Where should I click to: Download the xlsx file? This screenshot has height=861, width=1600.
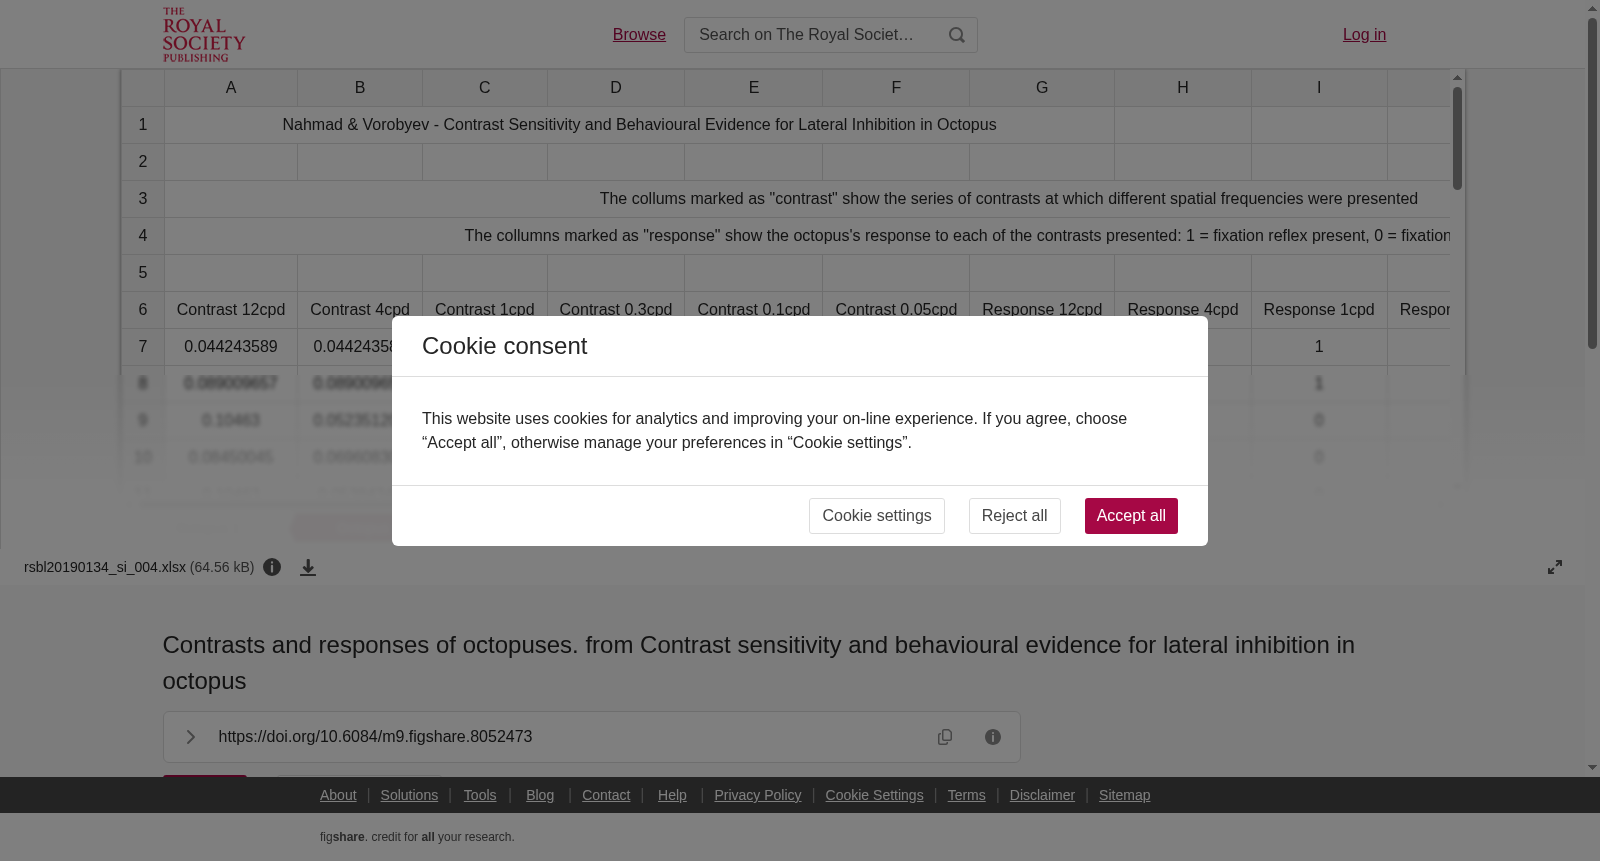point(308,567)
